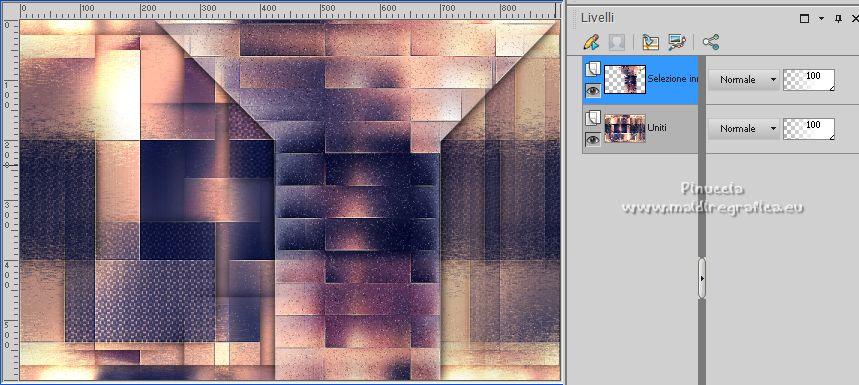The height and width of the screenshot is (385, 859).
Task: Click the Uniti layer thumbnail
Action: (x=625, y=129)
